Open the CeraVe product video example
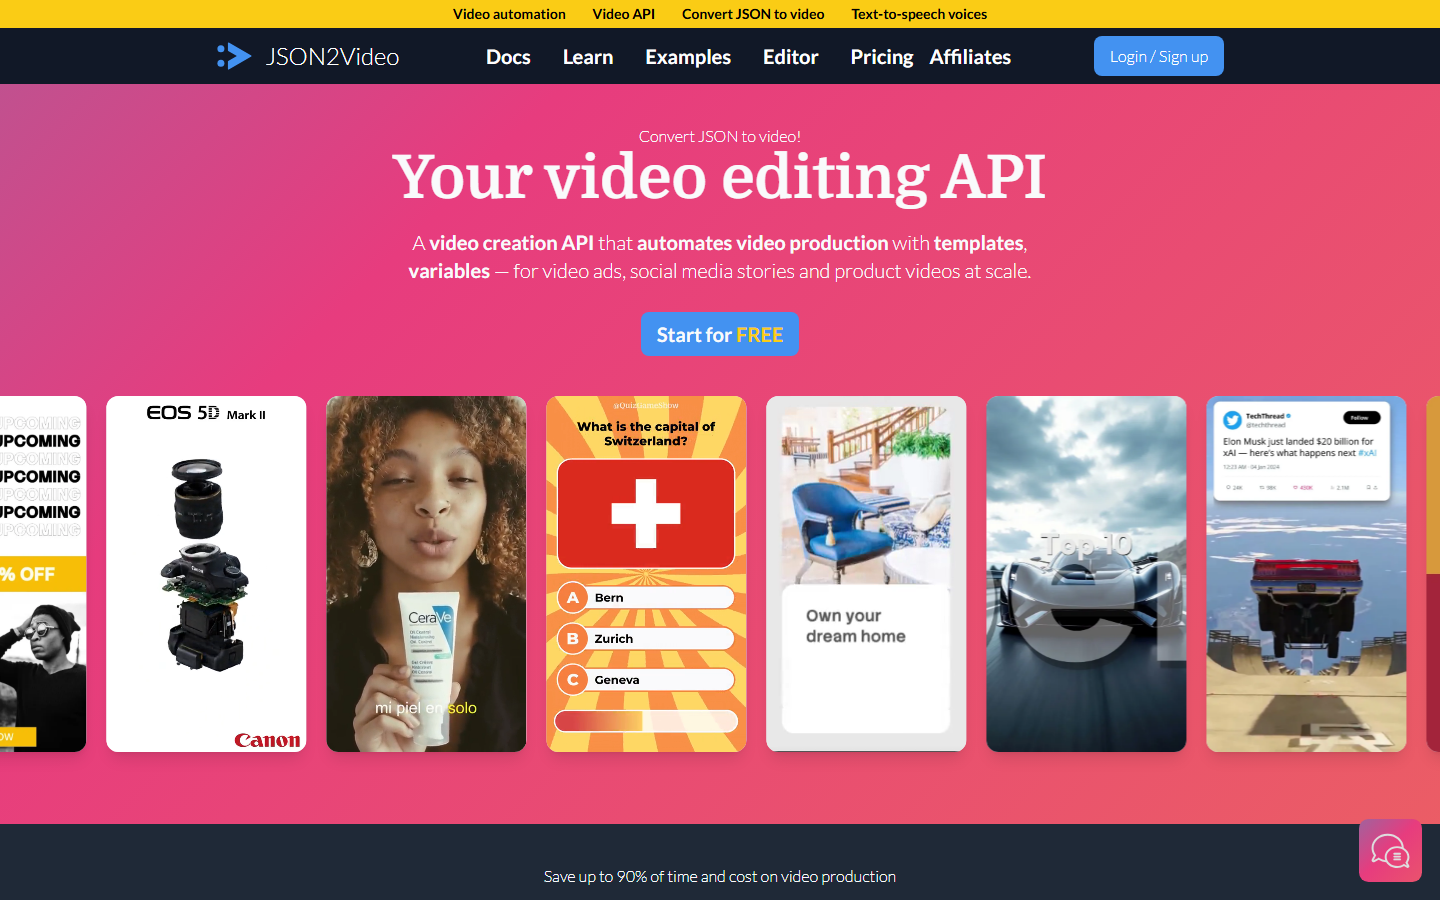This screenshot has width=1440, height=900. [426, 574]
